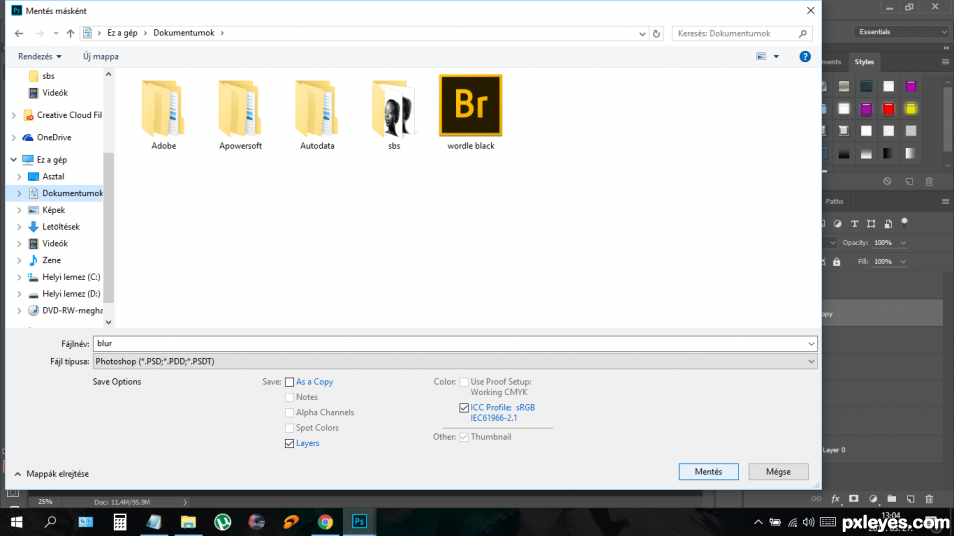
Task: Toggle Use Proof Setup checkbox
Action: click(x=464, y=382)
